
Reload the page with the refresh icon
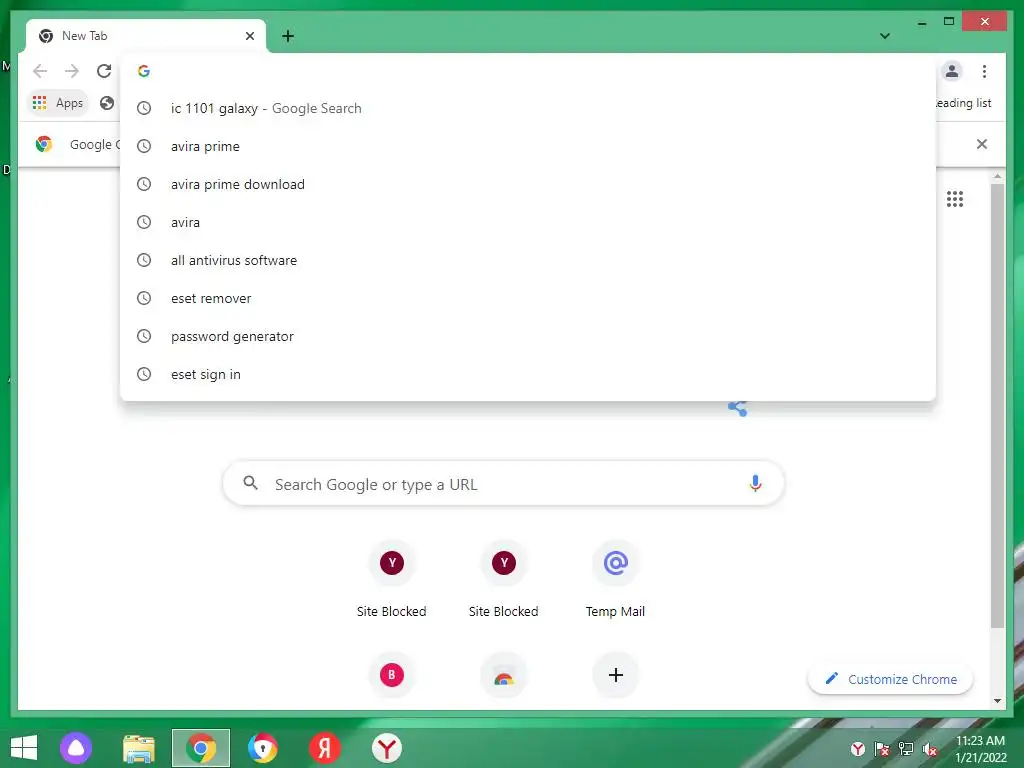(104, 71)
